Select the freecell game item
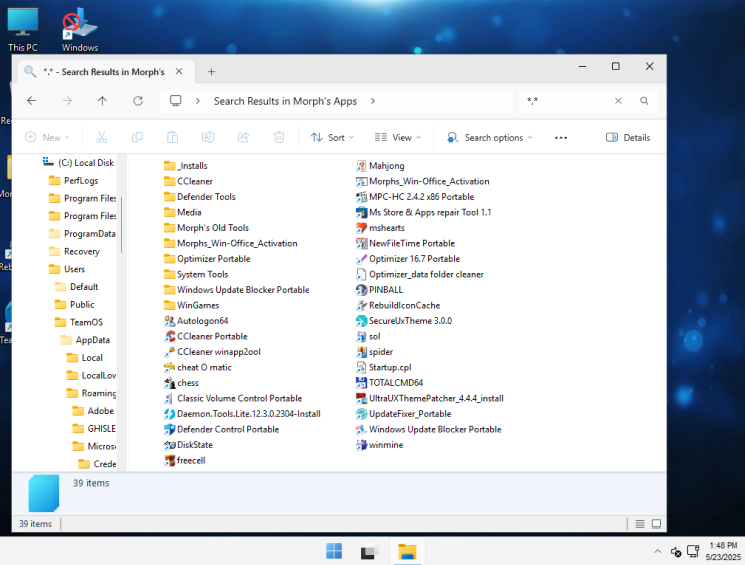 coord(185,460)
